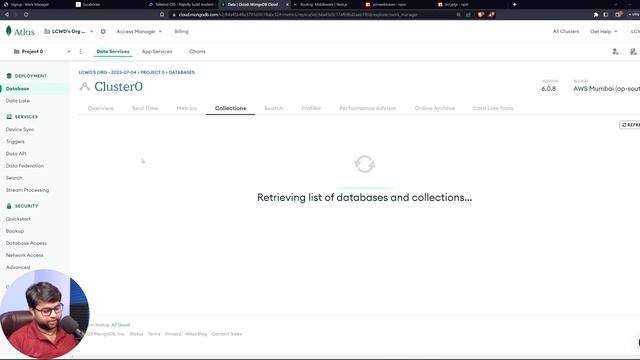Switch to the Signup Work Manager tab

[29, 4]
